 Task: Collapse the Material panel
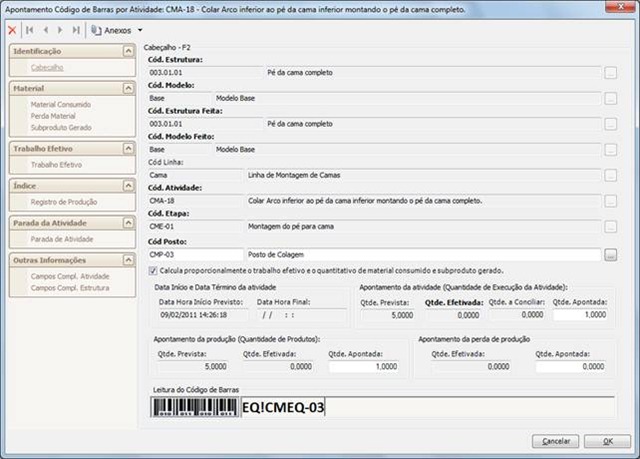[128, 88]
